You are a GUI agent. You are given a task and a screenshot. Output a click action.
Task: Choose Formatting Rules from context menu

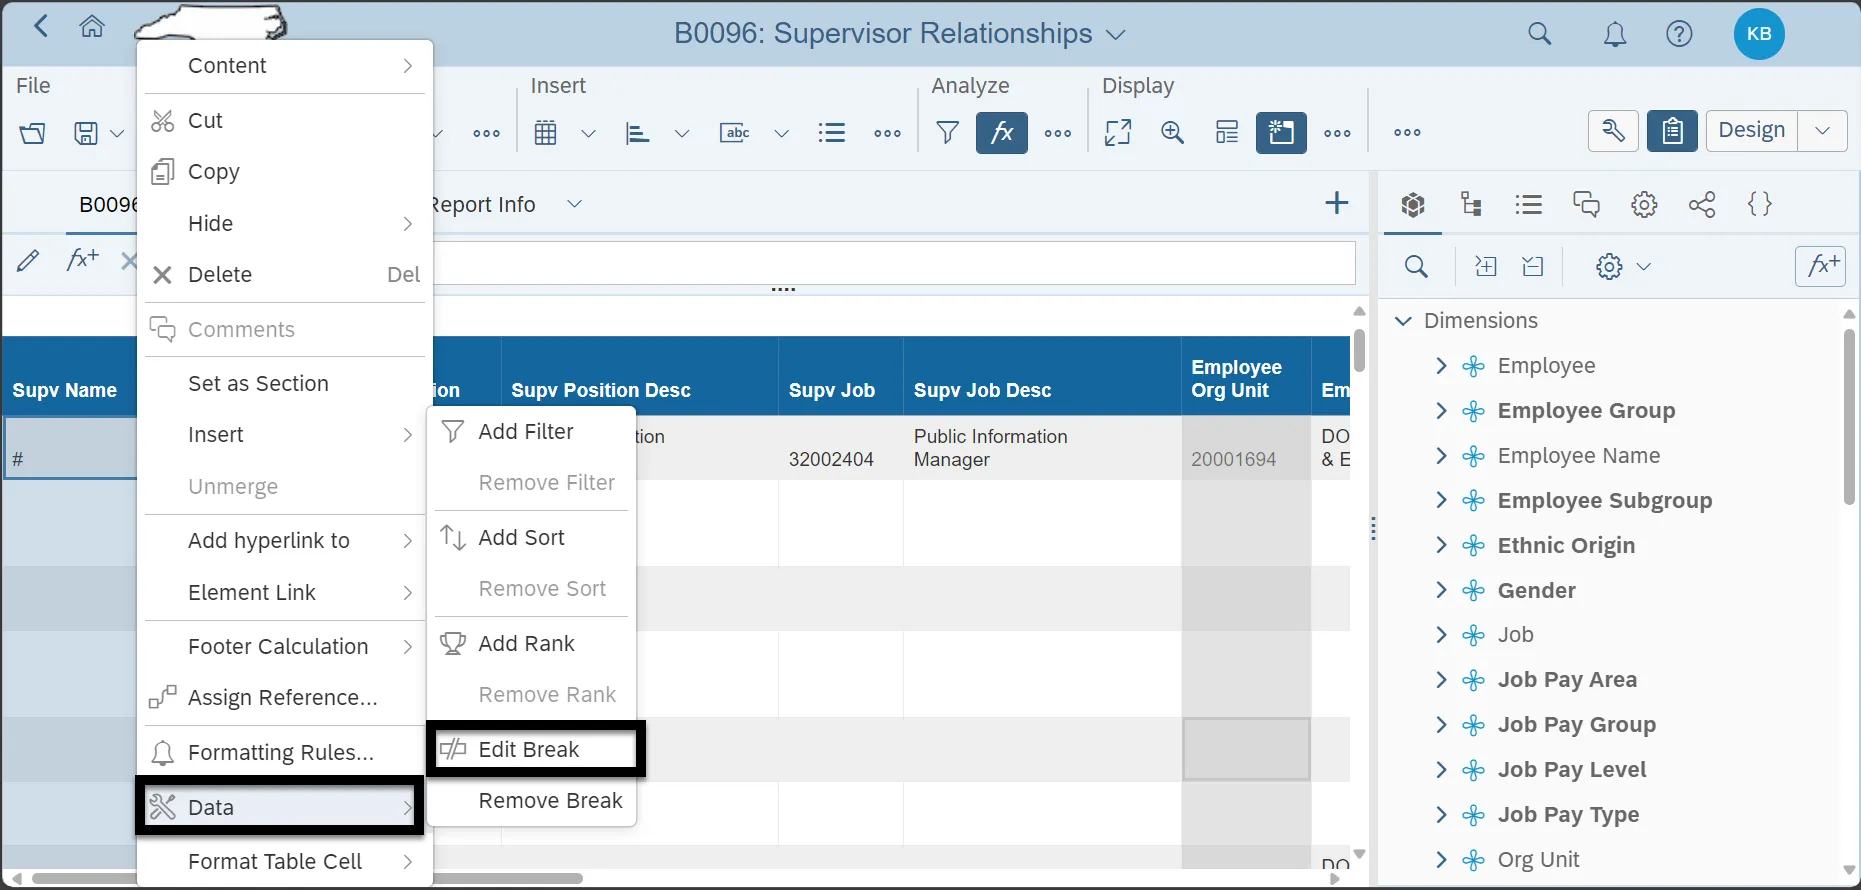point(280,753)
